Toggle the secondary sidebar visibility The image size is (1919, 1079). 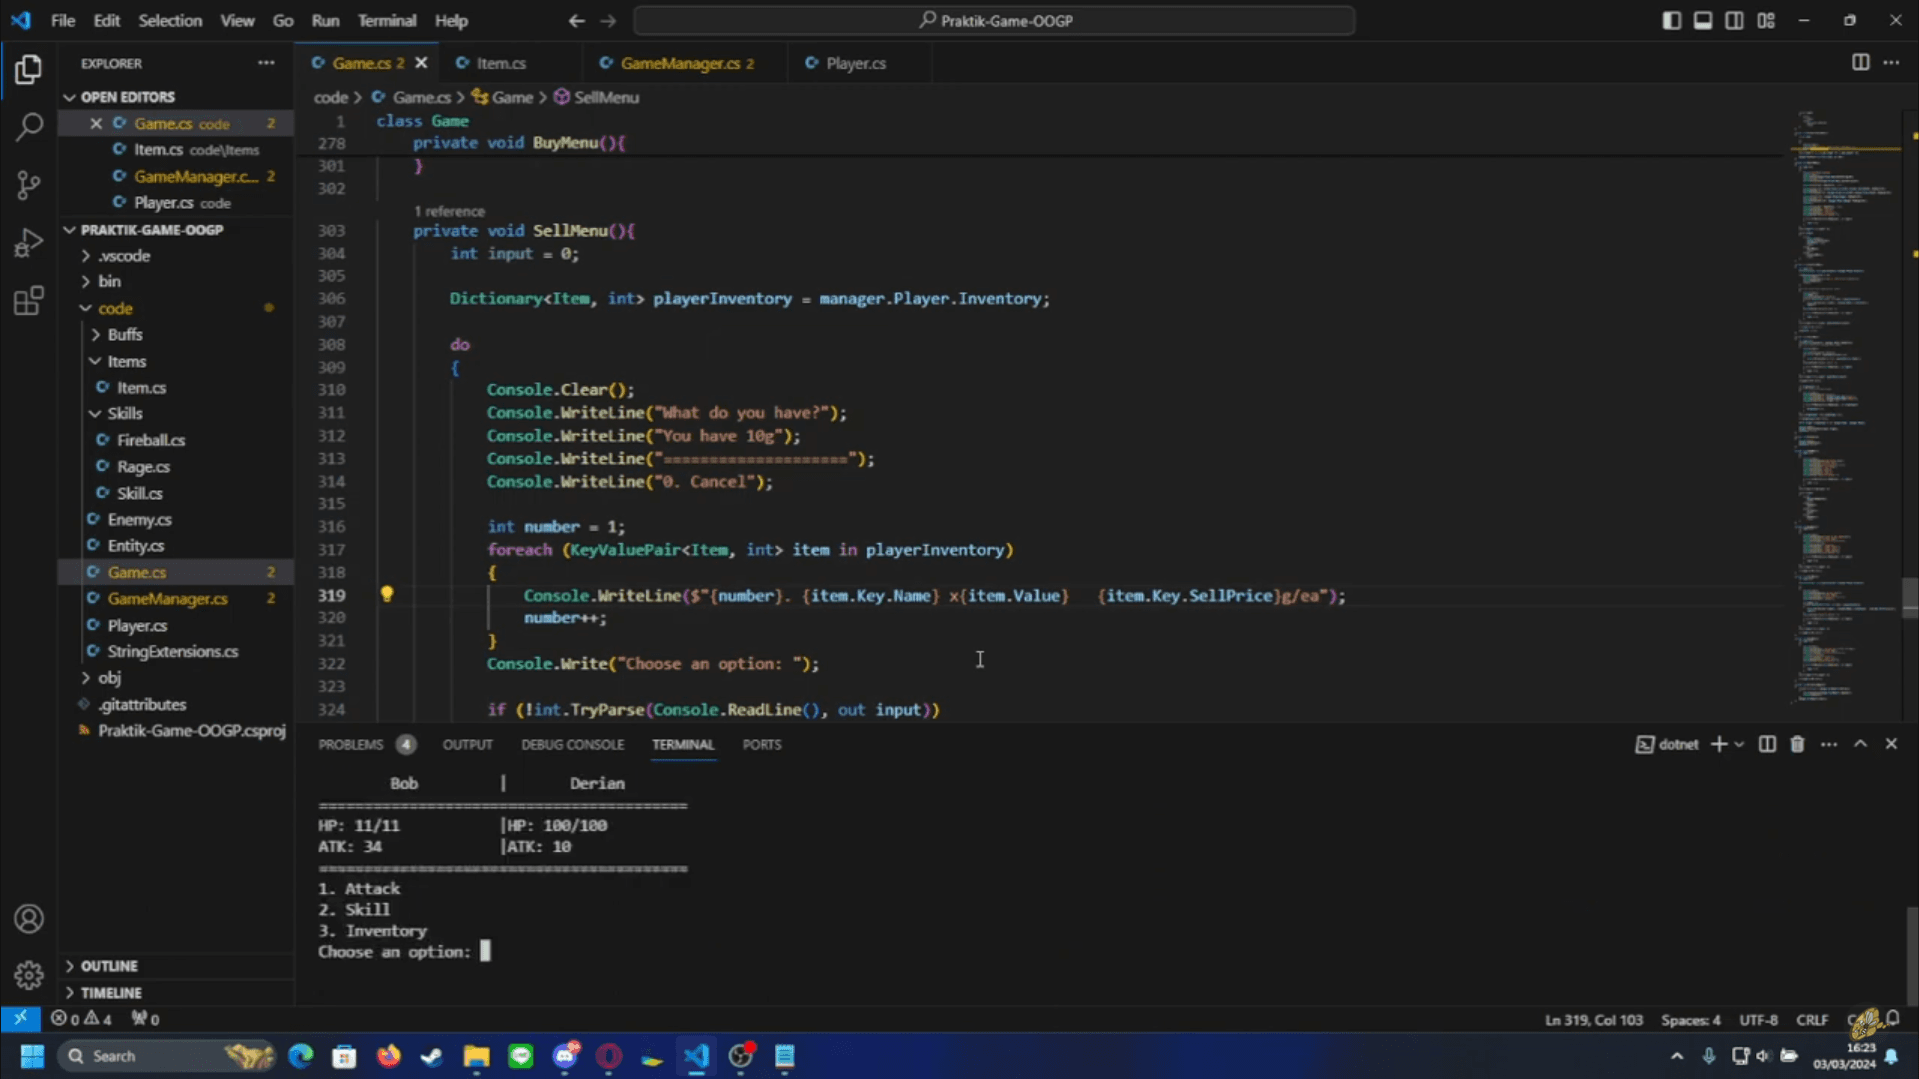pos(1734,20)
